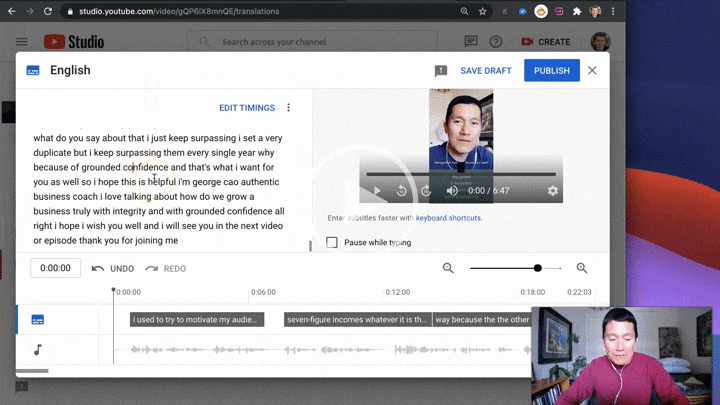
Task: Open the Studio comments feedback icon
Action: pyautogui.click(x=471, y=42)
